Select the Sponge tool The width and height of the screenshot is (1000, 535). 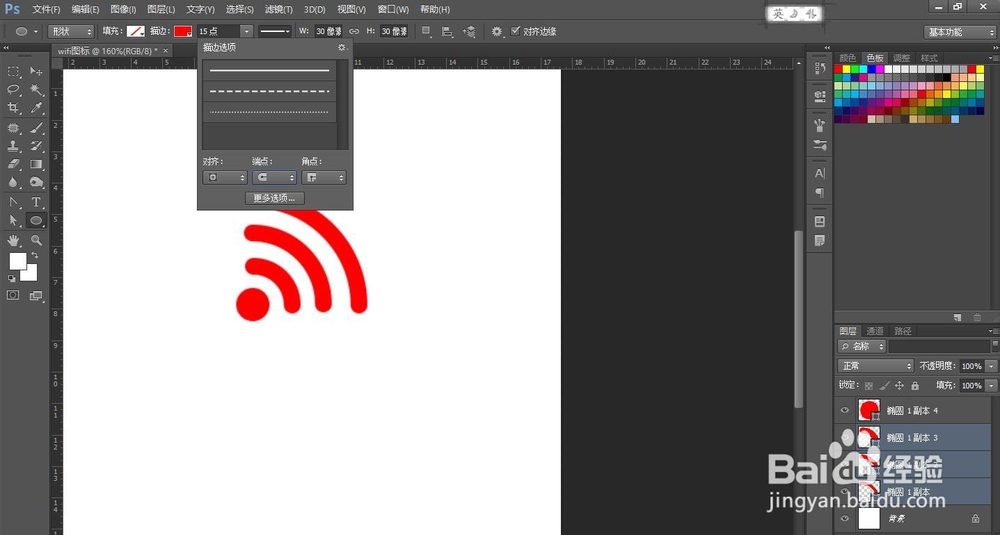tap(36, 183)
